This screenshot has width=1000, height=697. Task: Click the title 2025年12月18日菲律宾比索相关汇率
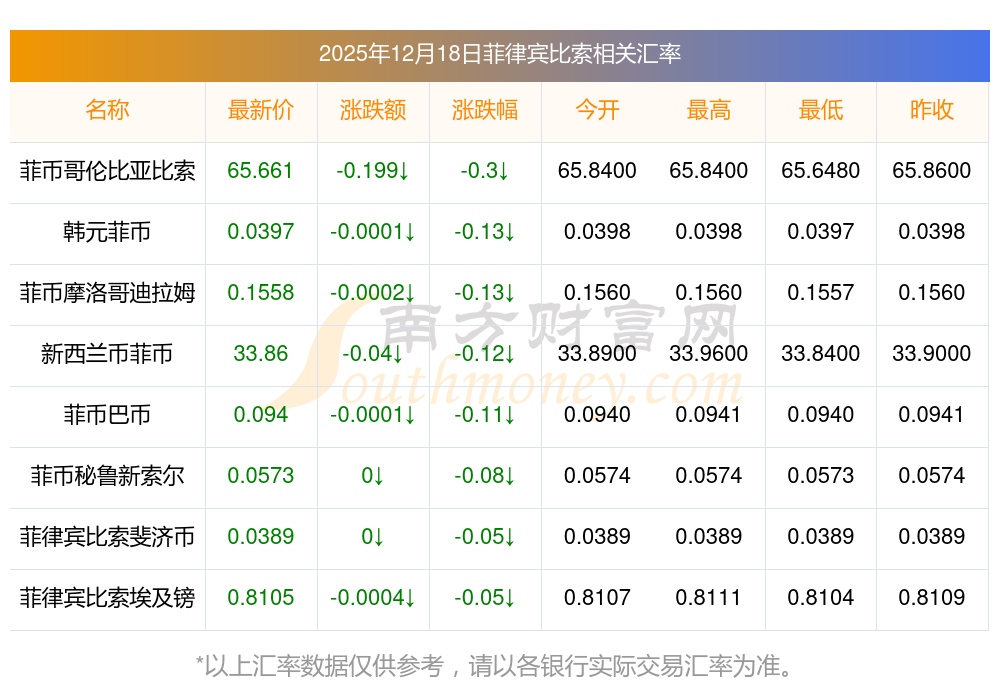click(x=500, y=54)
